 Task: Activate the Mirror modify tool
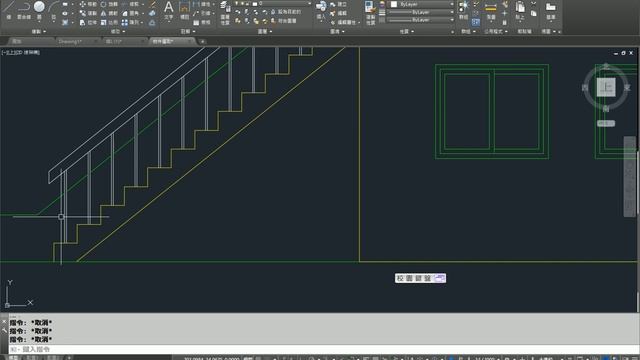[x=109, y=13]
